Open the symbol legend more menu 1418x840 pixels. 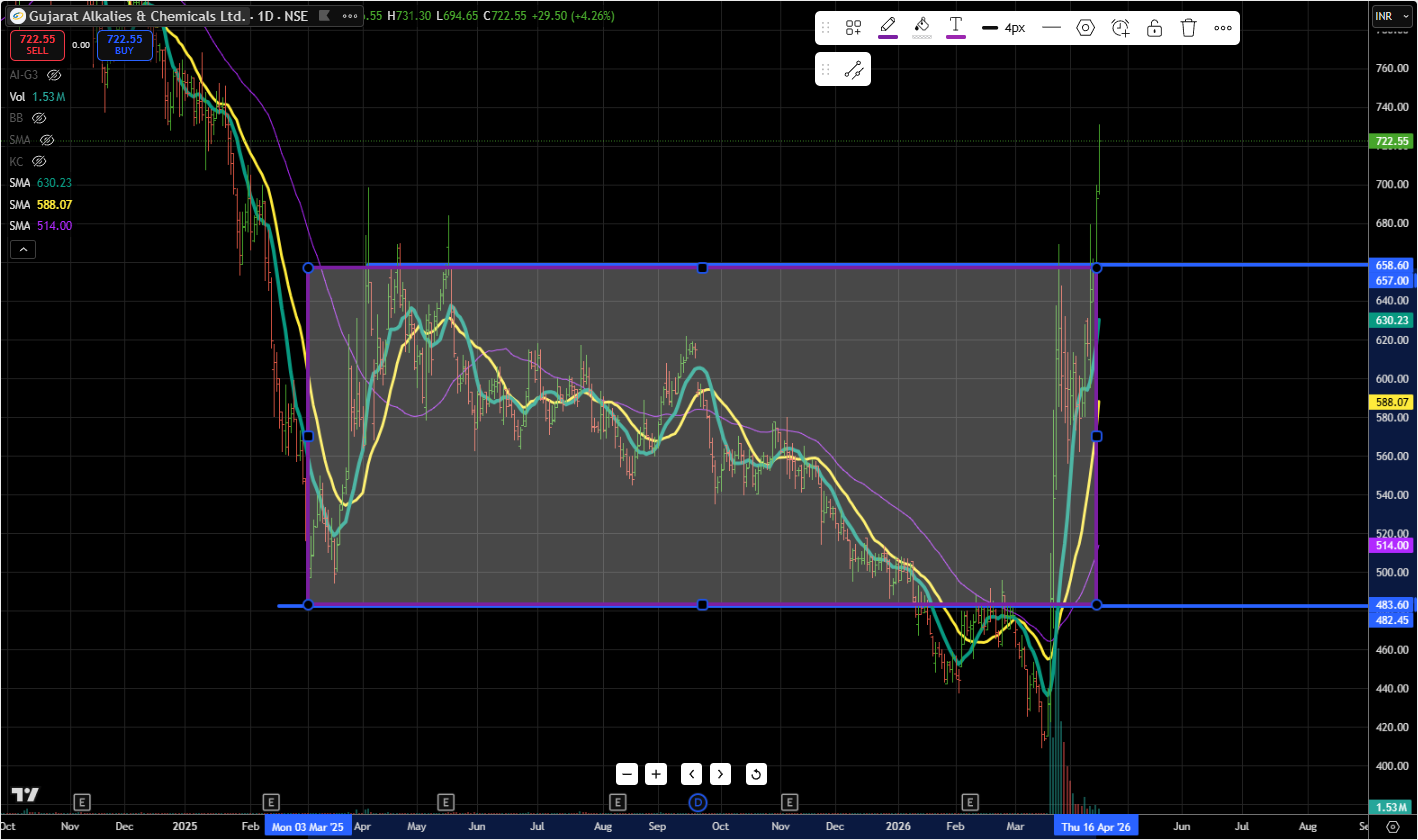349,16
